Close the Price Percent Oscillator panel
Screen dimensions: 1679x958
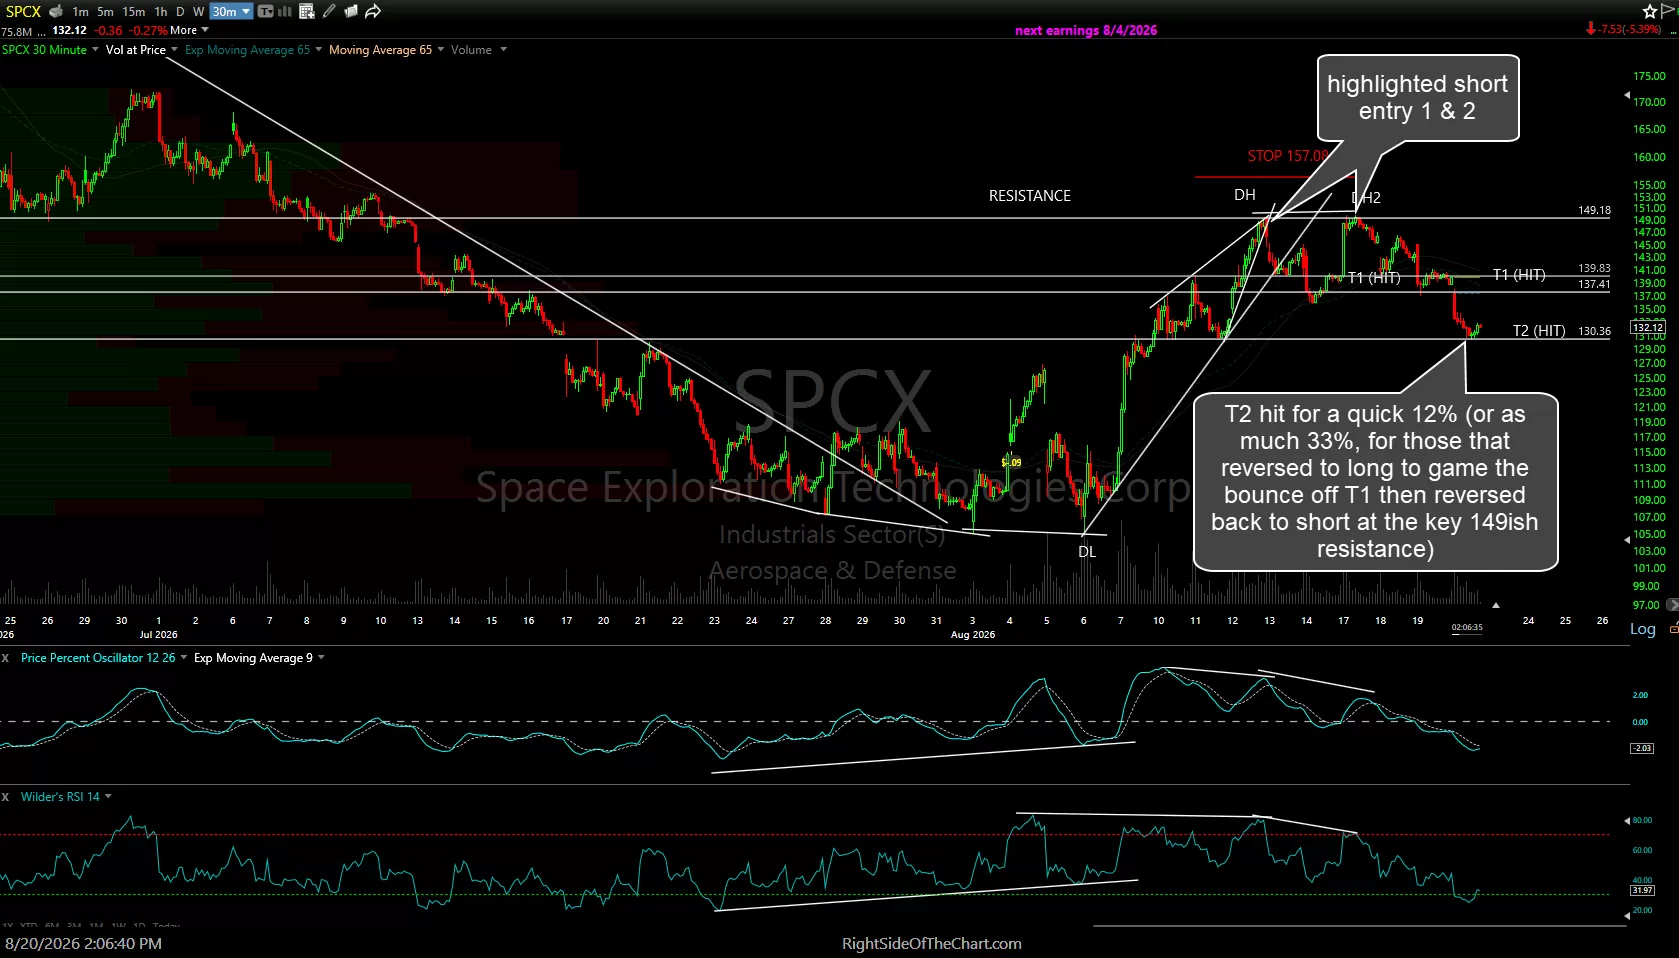pos(5,658)
